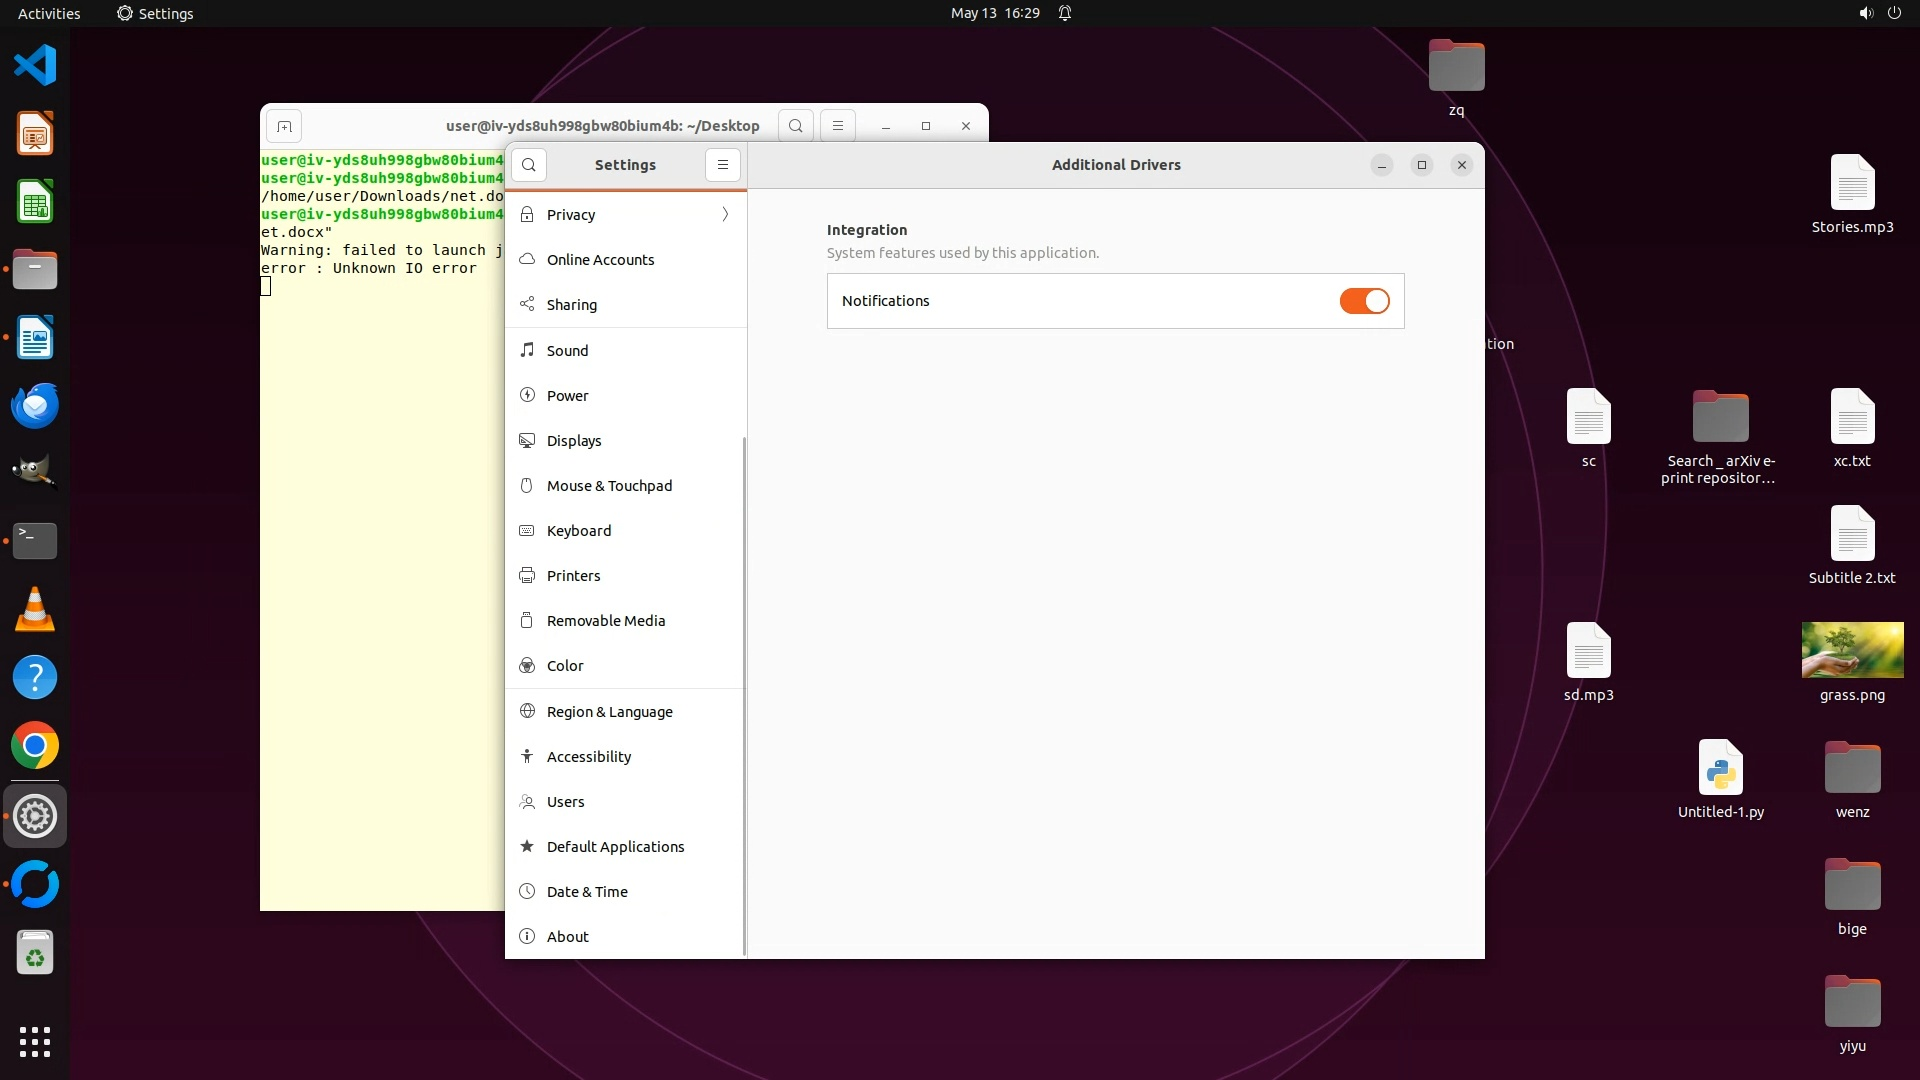
Task: Open the date and time calendar dropdown
Action: coord(994,13)
